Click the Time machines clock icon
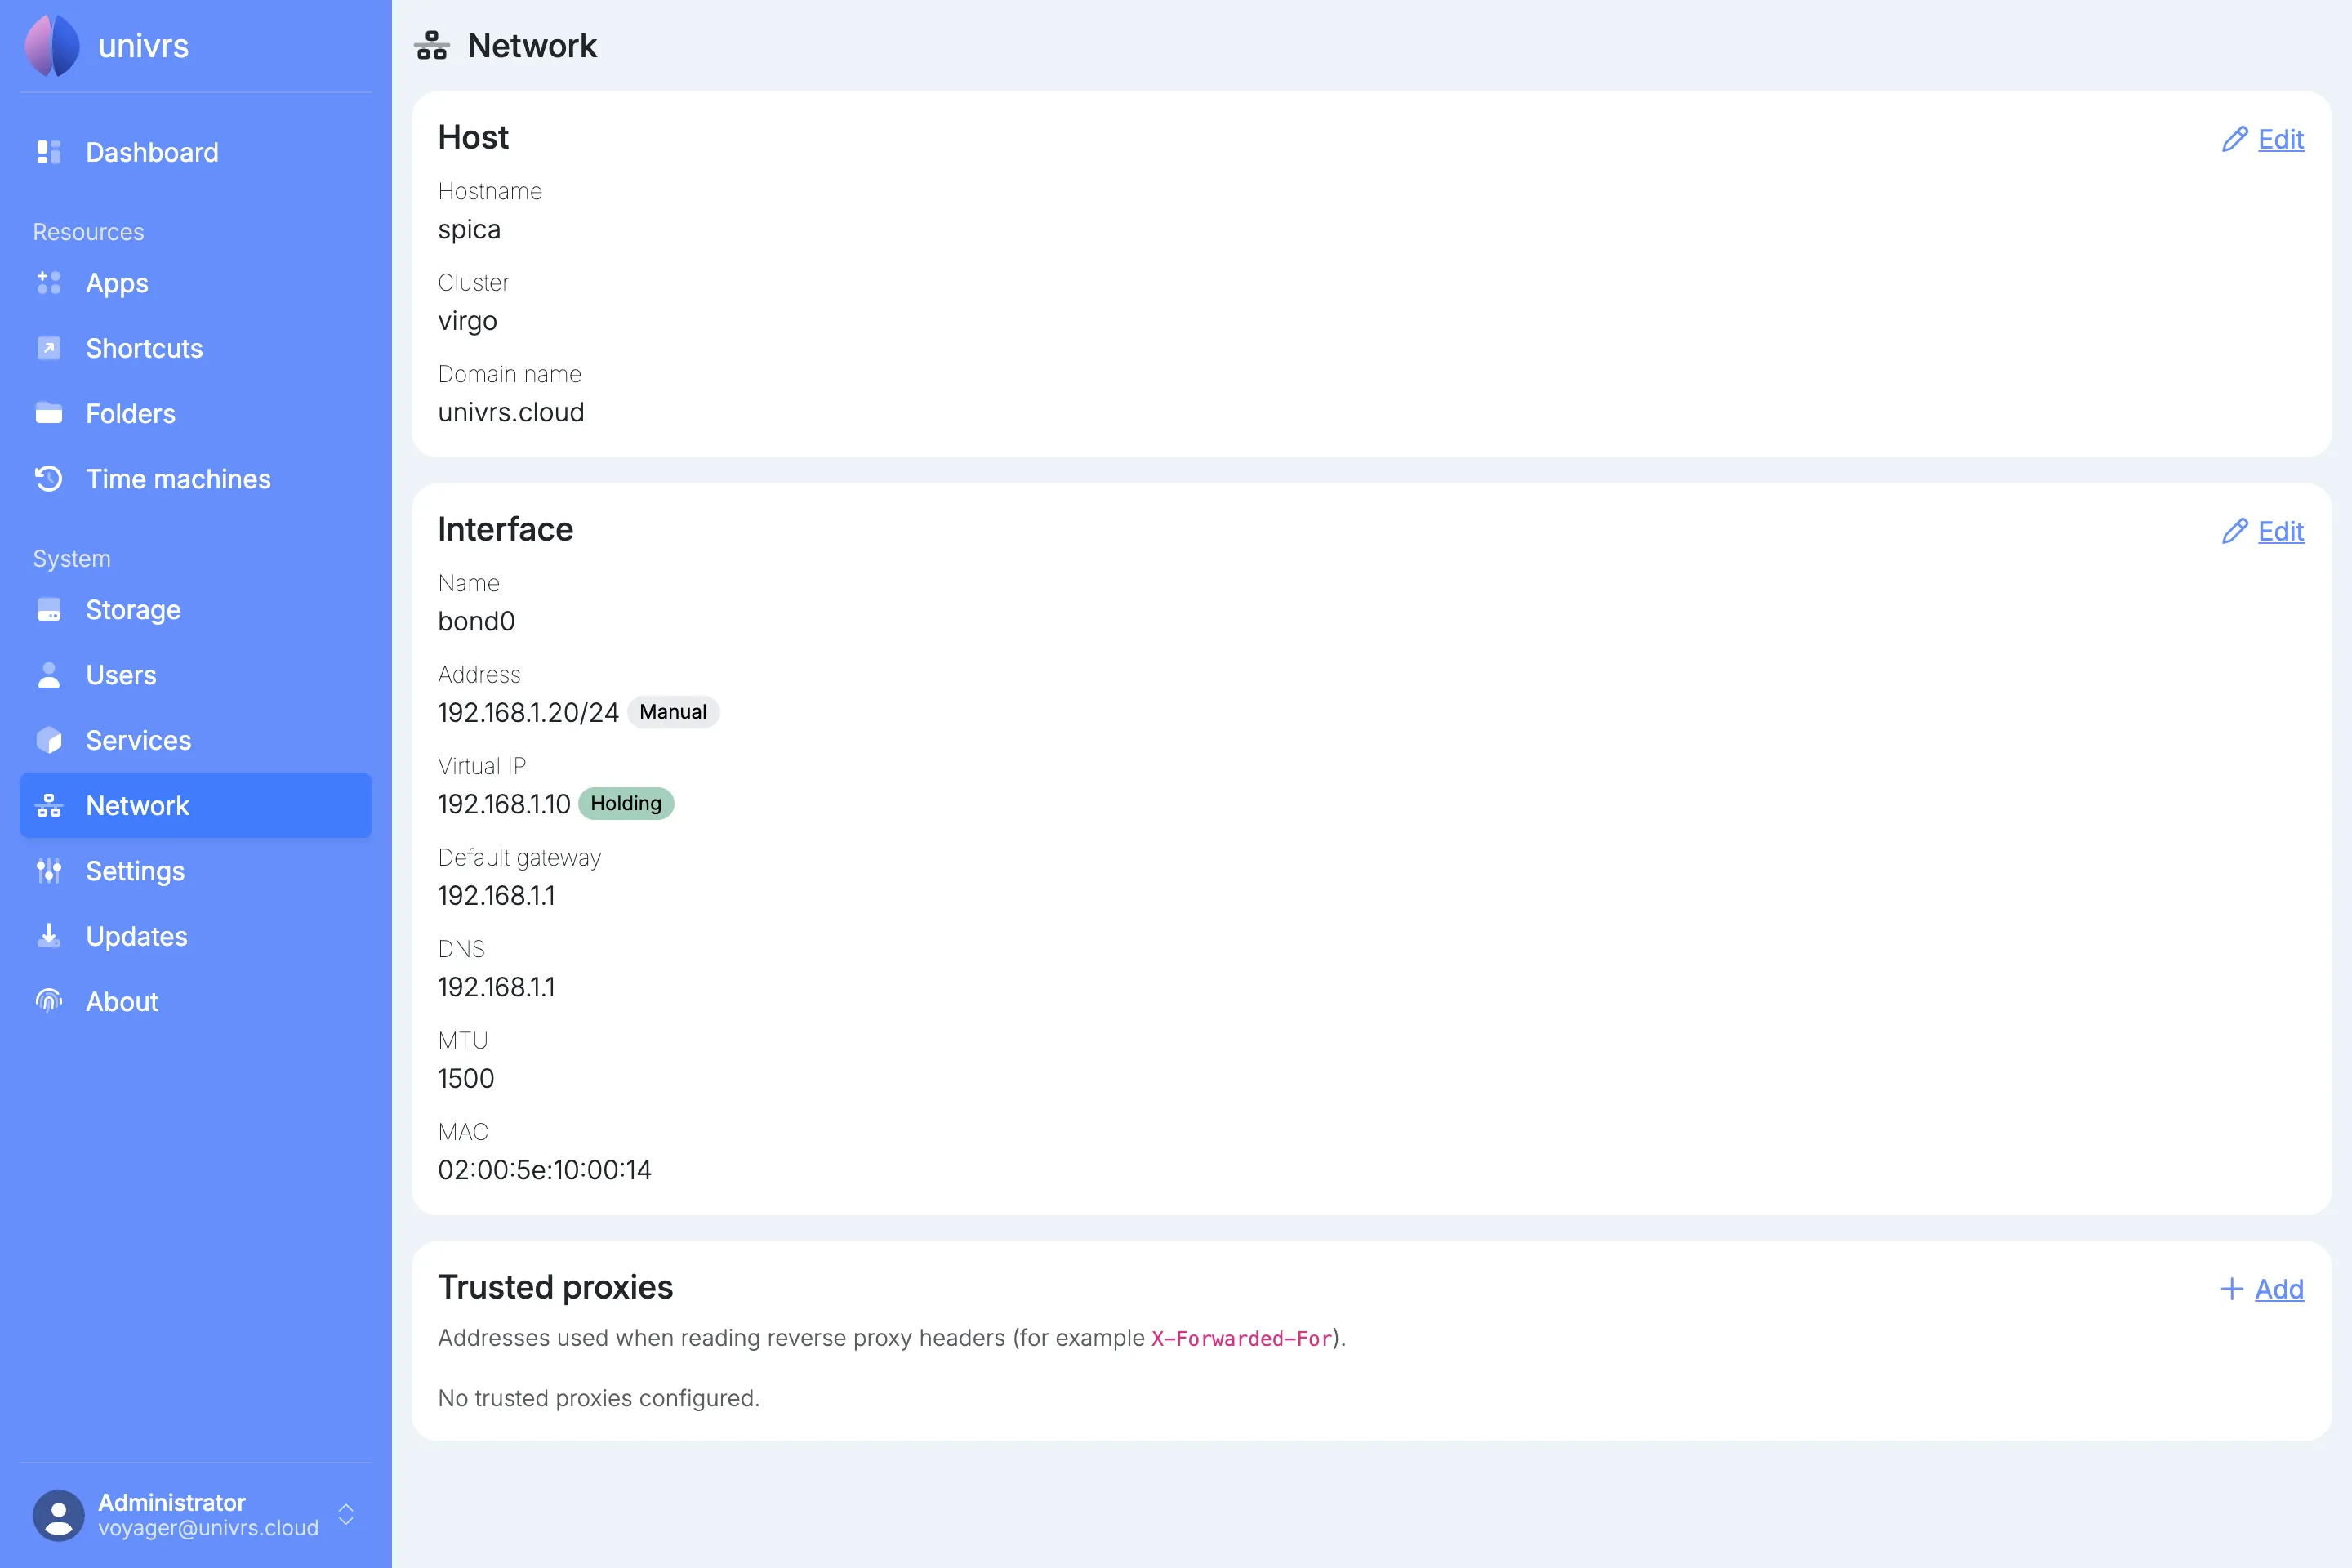2352x1568 pixels. click(x=49, y=479)
